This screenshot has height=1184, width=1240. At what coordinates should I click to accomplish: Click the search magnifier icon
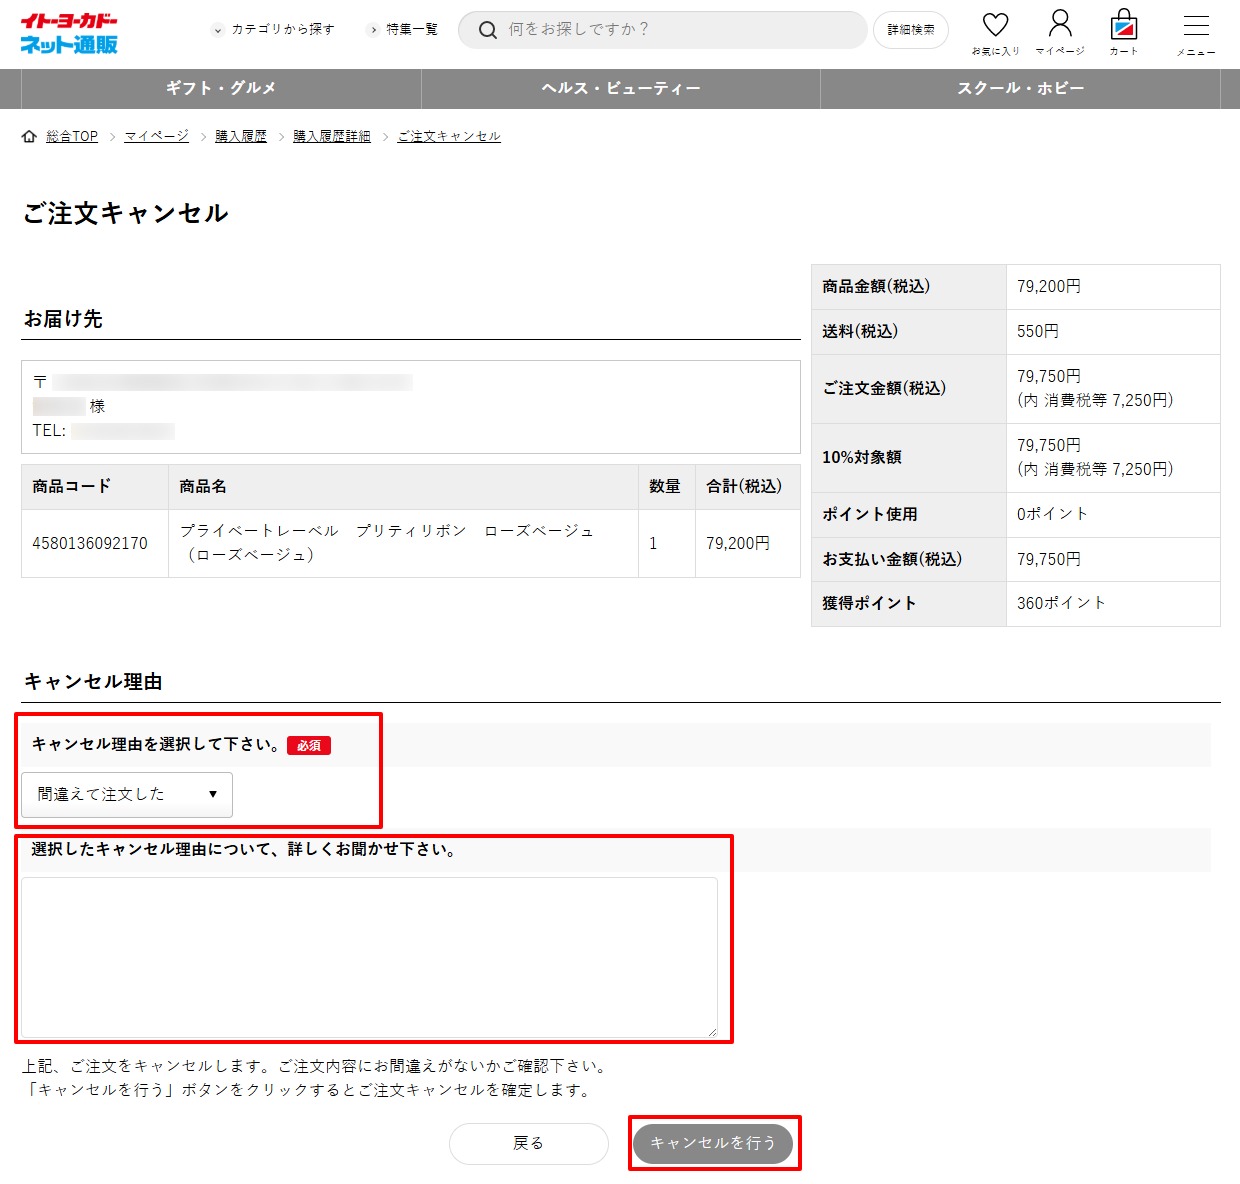point(487,30)
